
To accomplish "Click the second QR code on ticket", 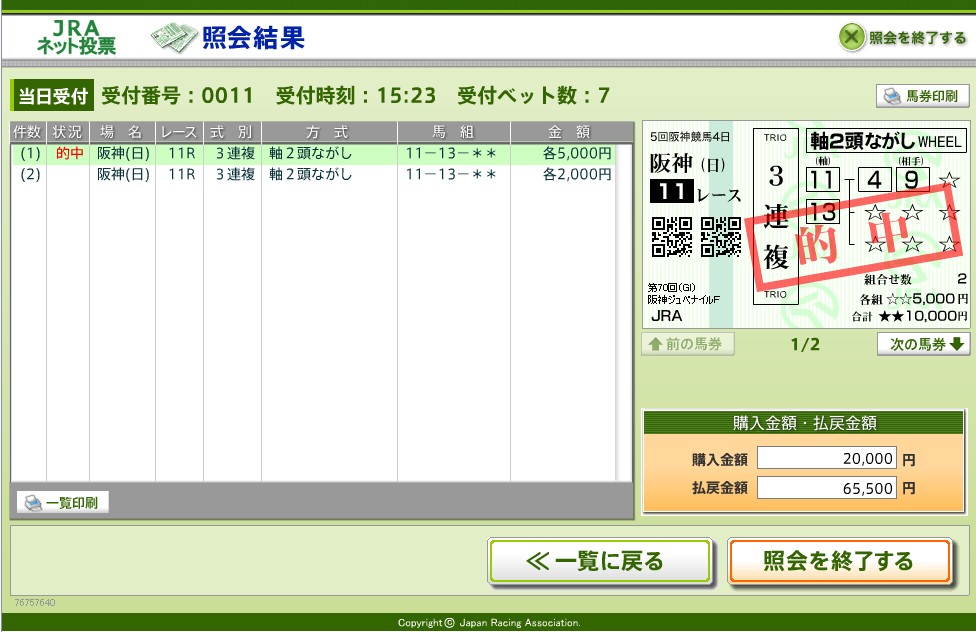I will pos(721,237).
